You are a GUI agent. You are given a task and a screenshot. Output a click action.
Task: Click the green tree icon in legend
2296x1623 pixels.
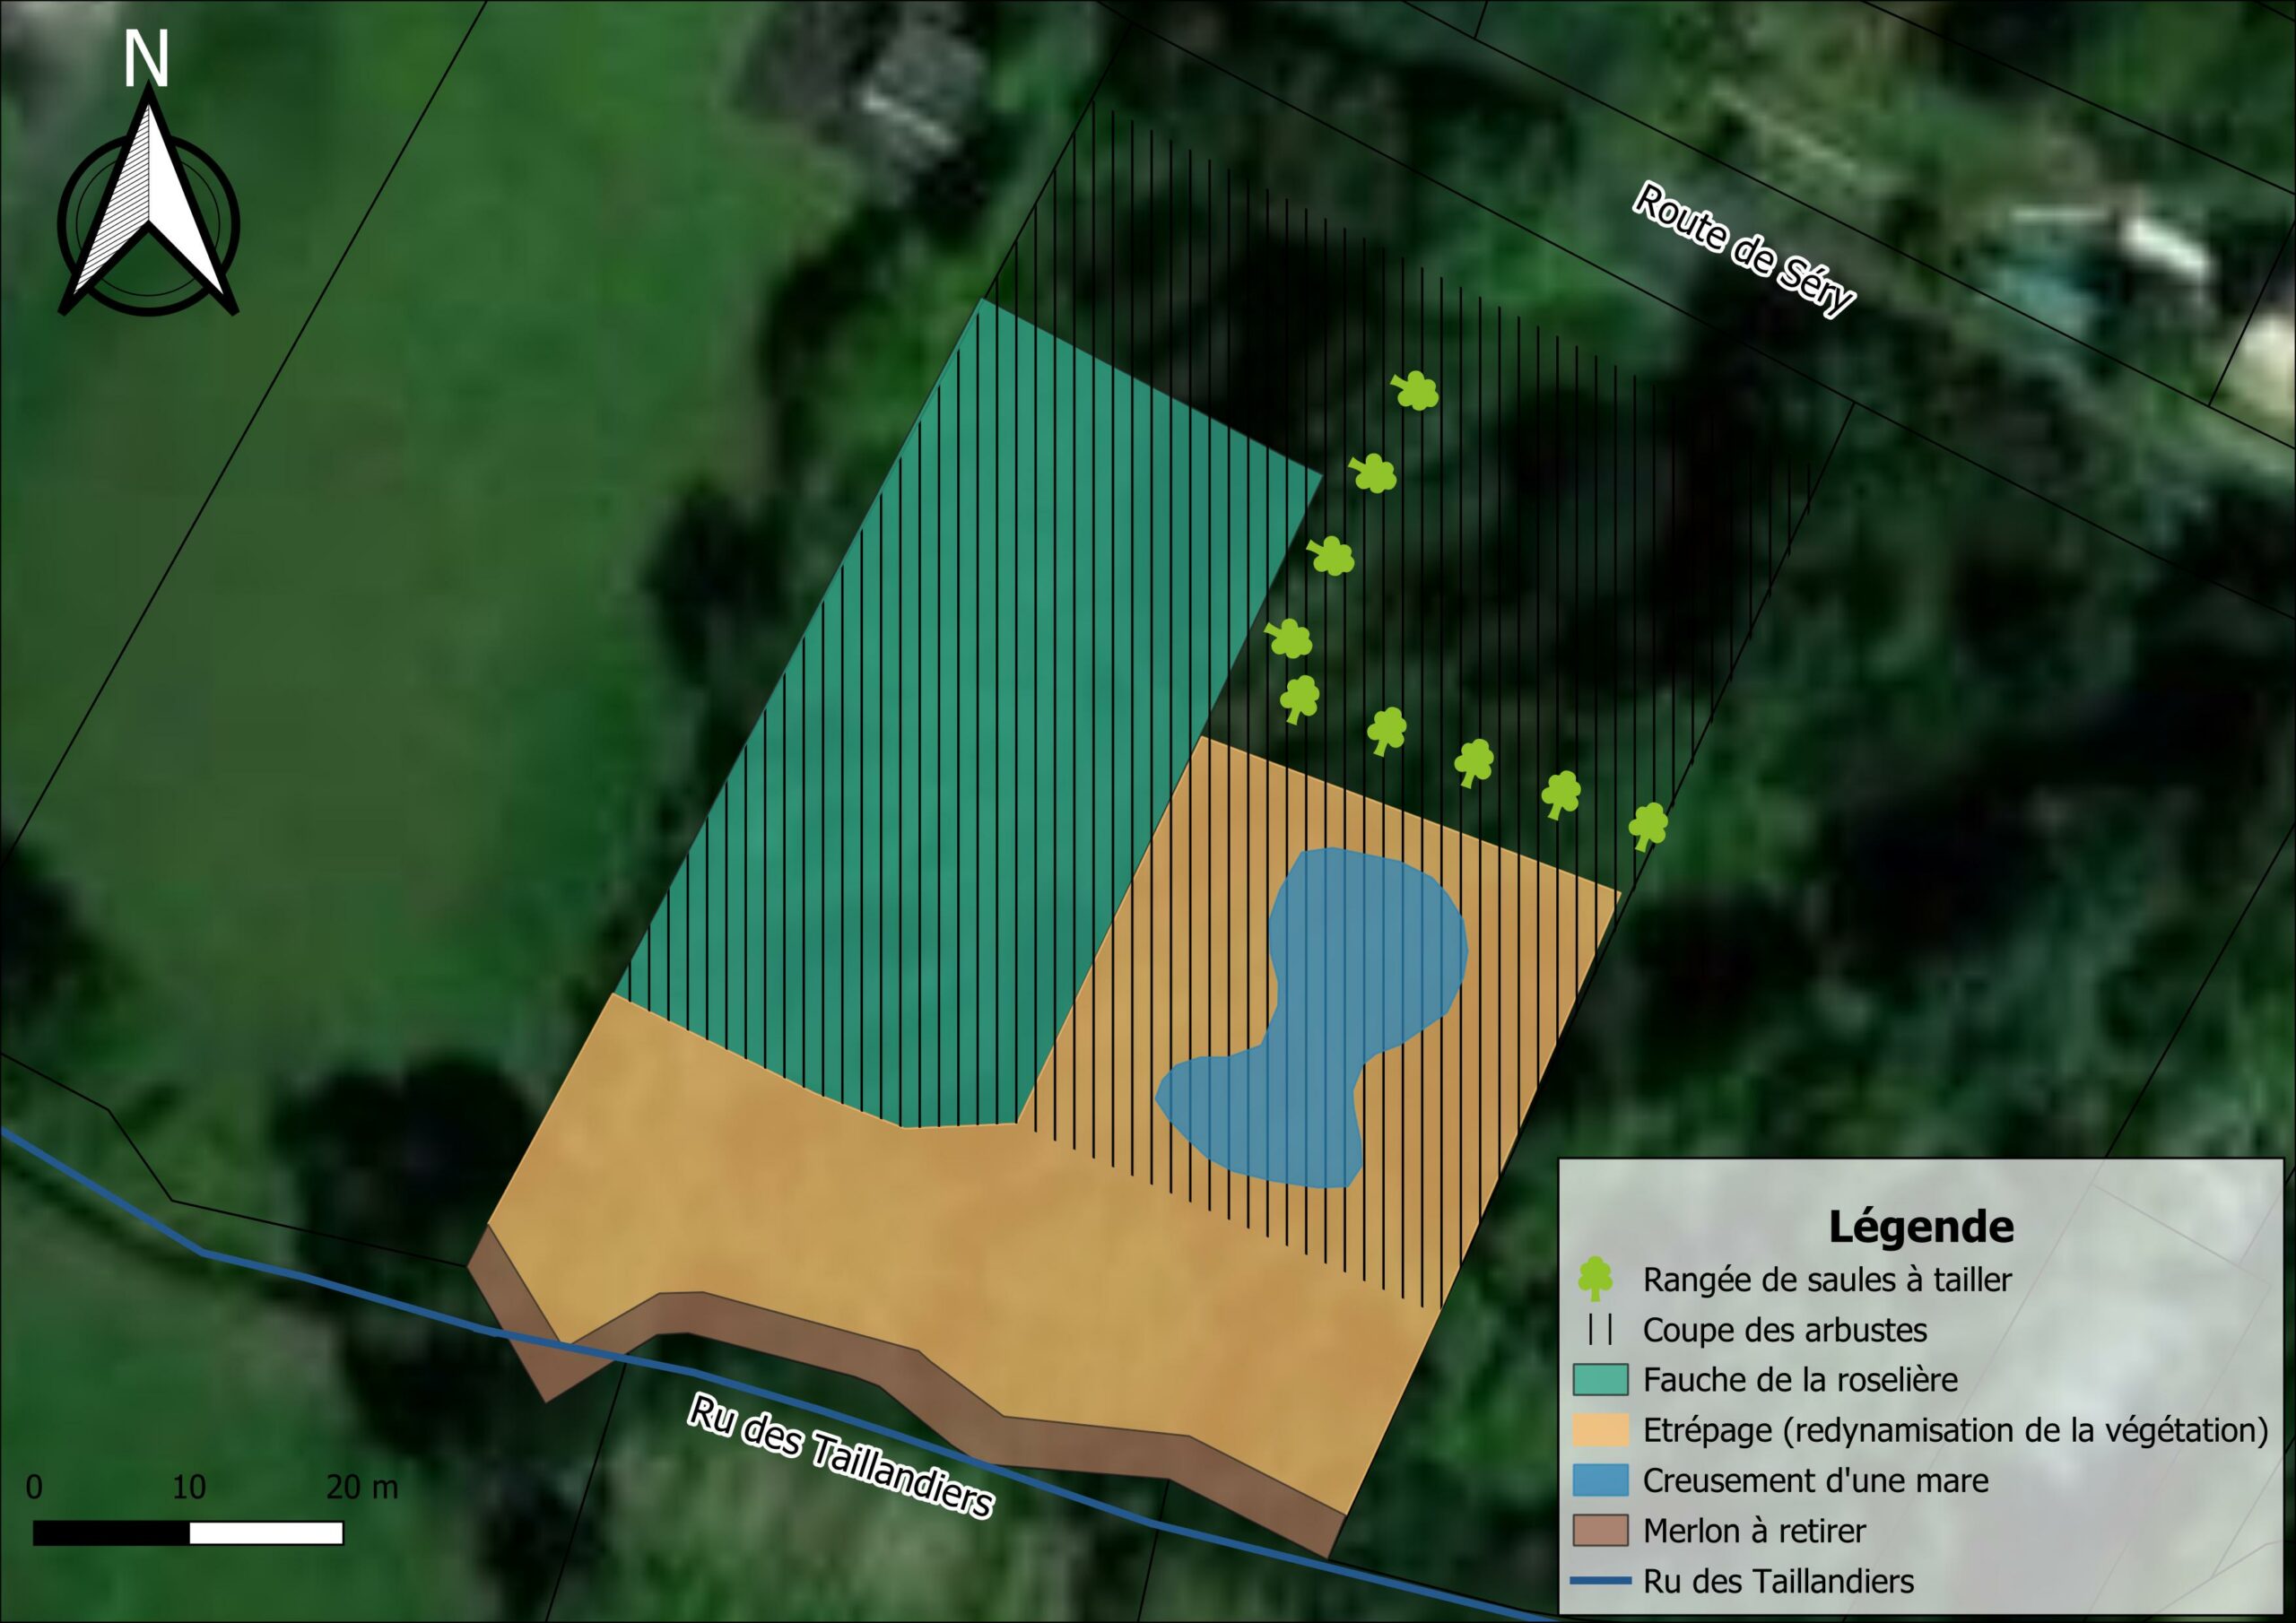[1595, 1279]
